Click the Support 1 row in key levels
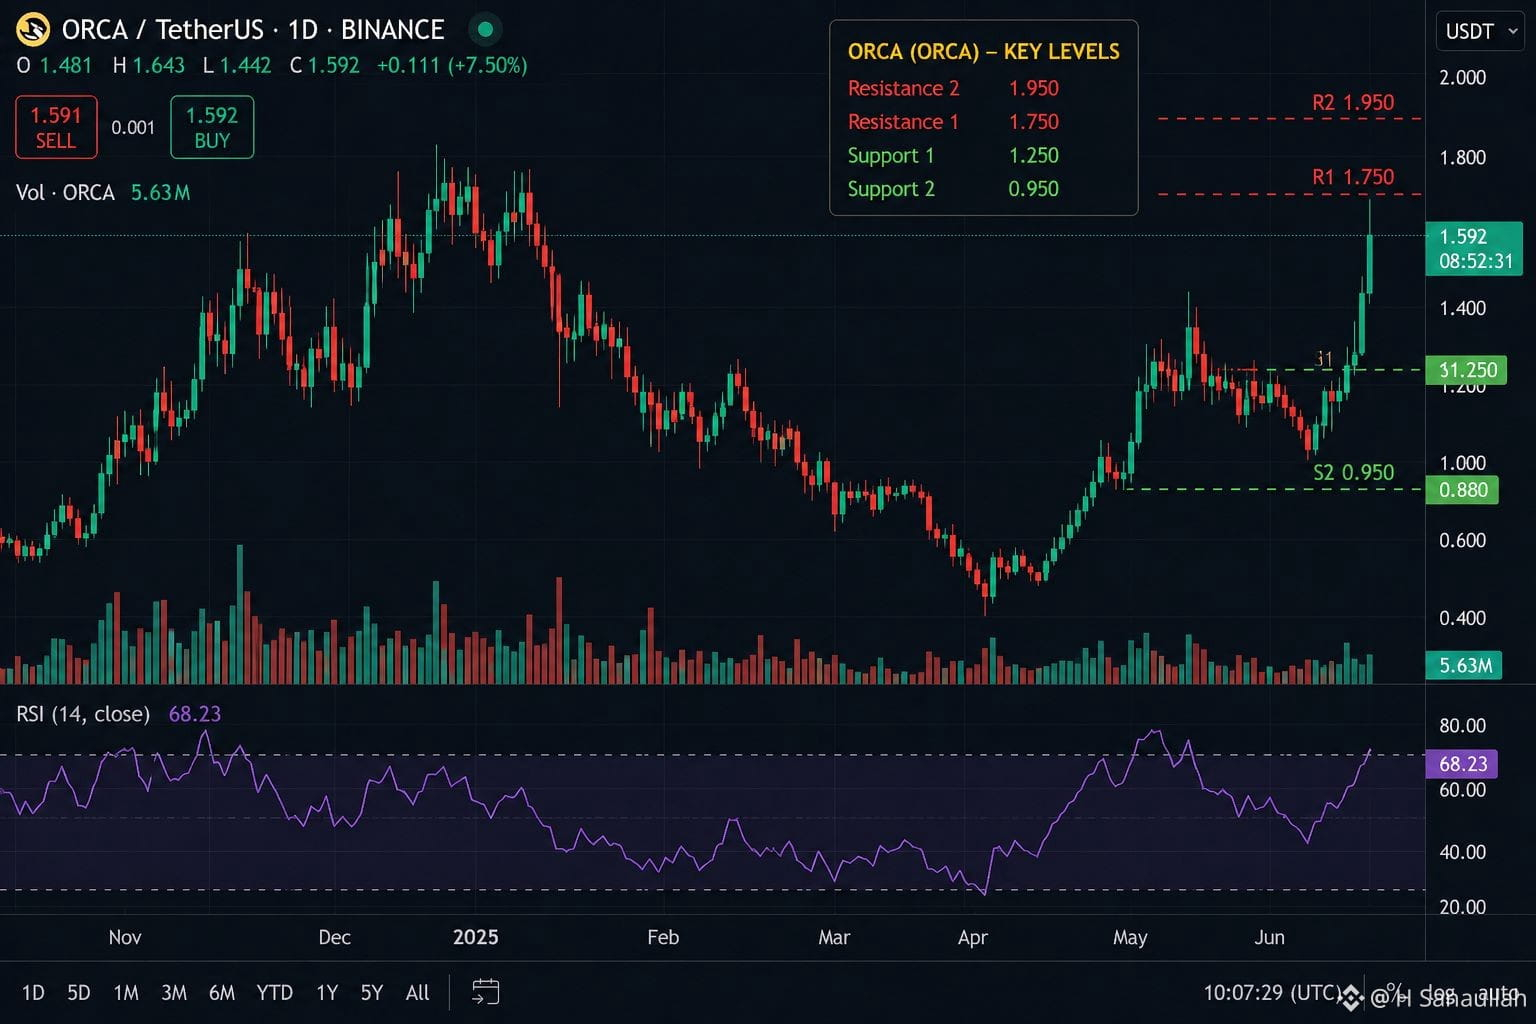 (x=953, y=156)
